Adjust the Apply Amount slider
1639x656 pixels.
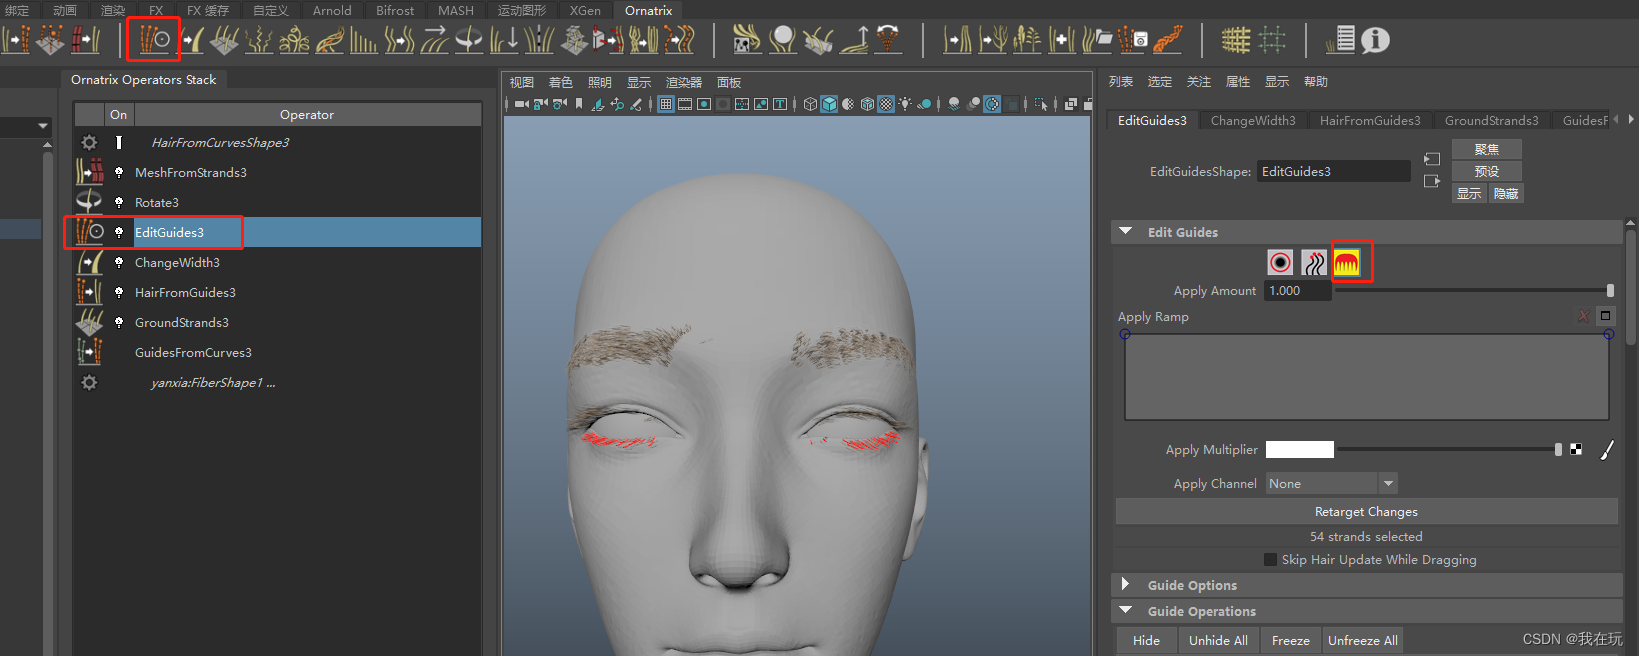tap(1609, 291)
